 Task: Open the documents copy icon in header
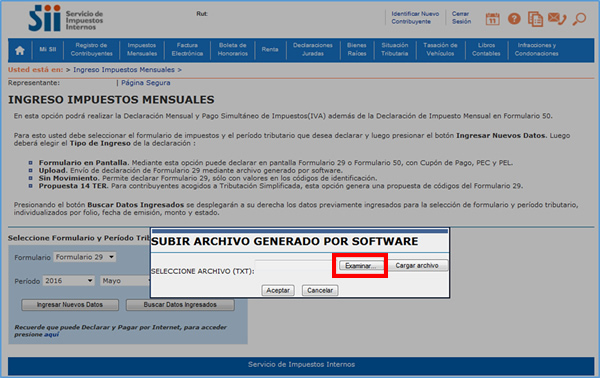click(535, 19)
